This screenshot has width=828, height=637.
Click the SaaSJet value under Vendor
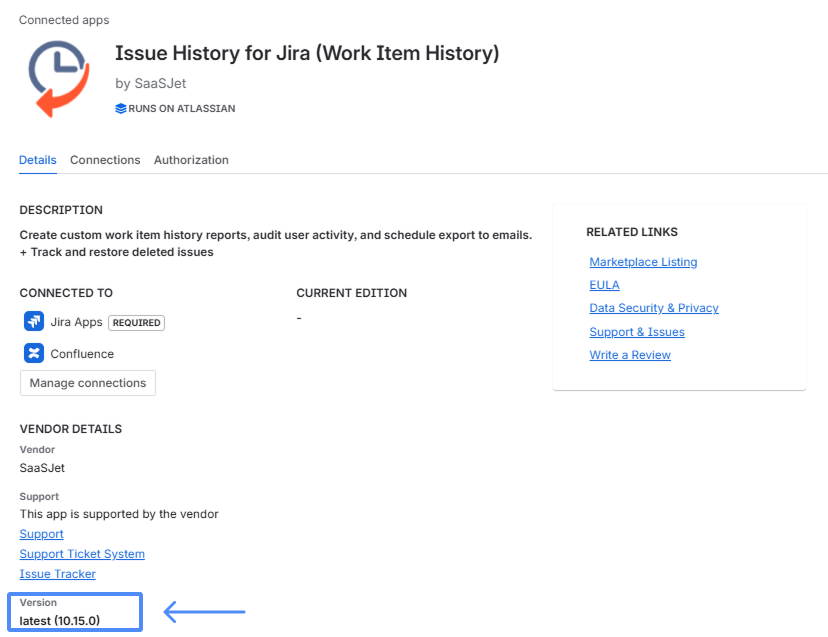click(x=42, y=468)
